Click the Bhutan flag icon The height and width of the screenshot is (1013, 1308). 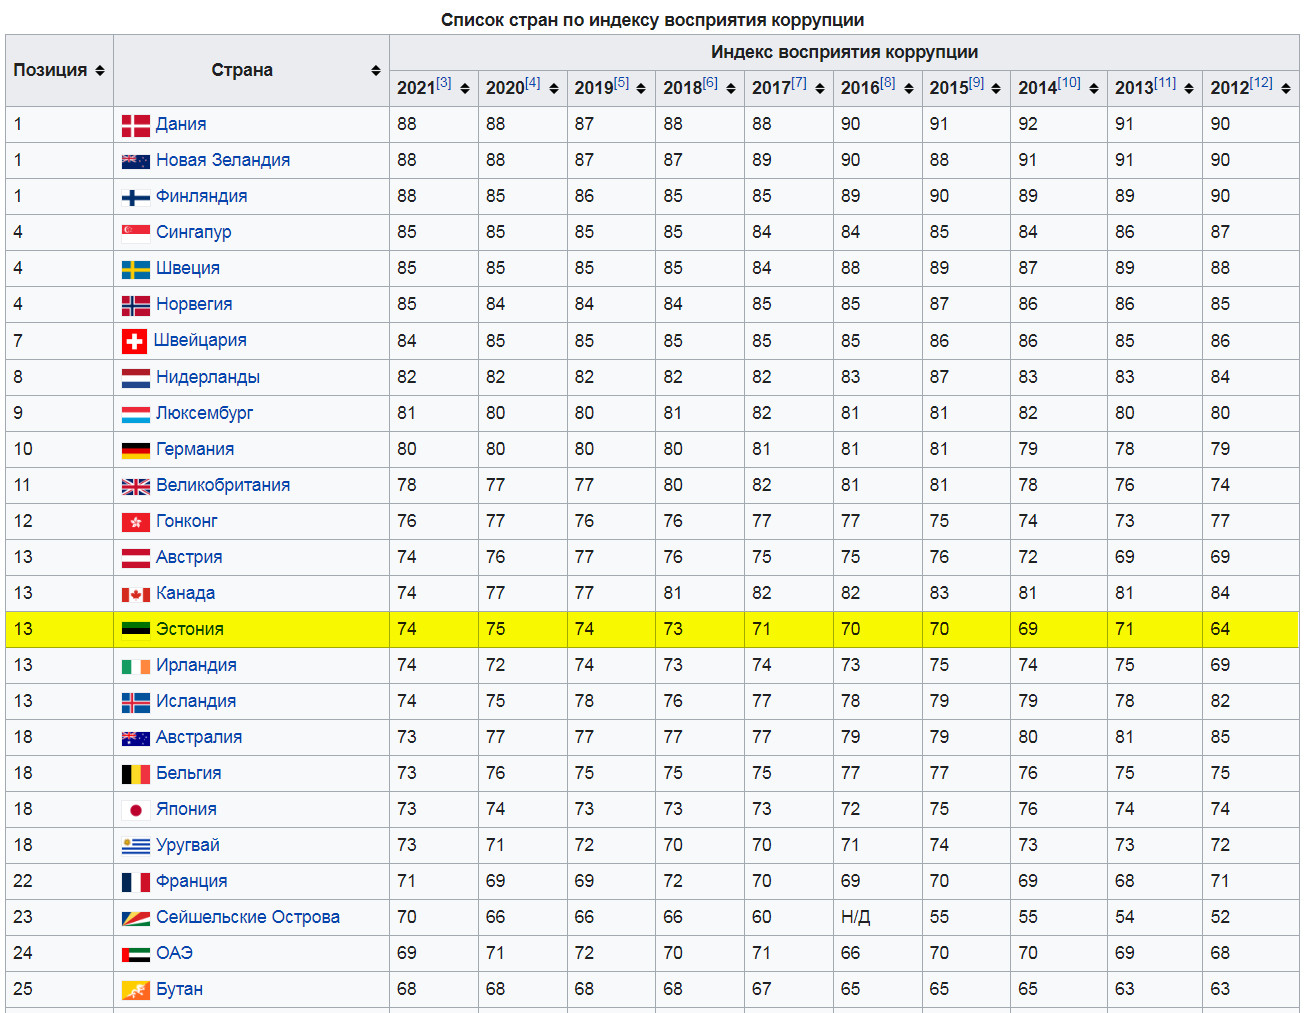pos(135,990)
